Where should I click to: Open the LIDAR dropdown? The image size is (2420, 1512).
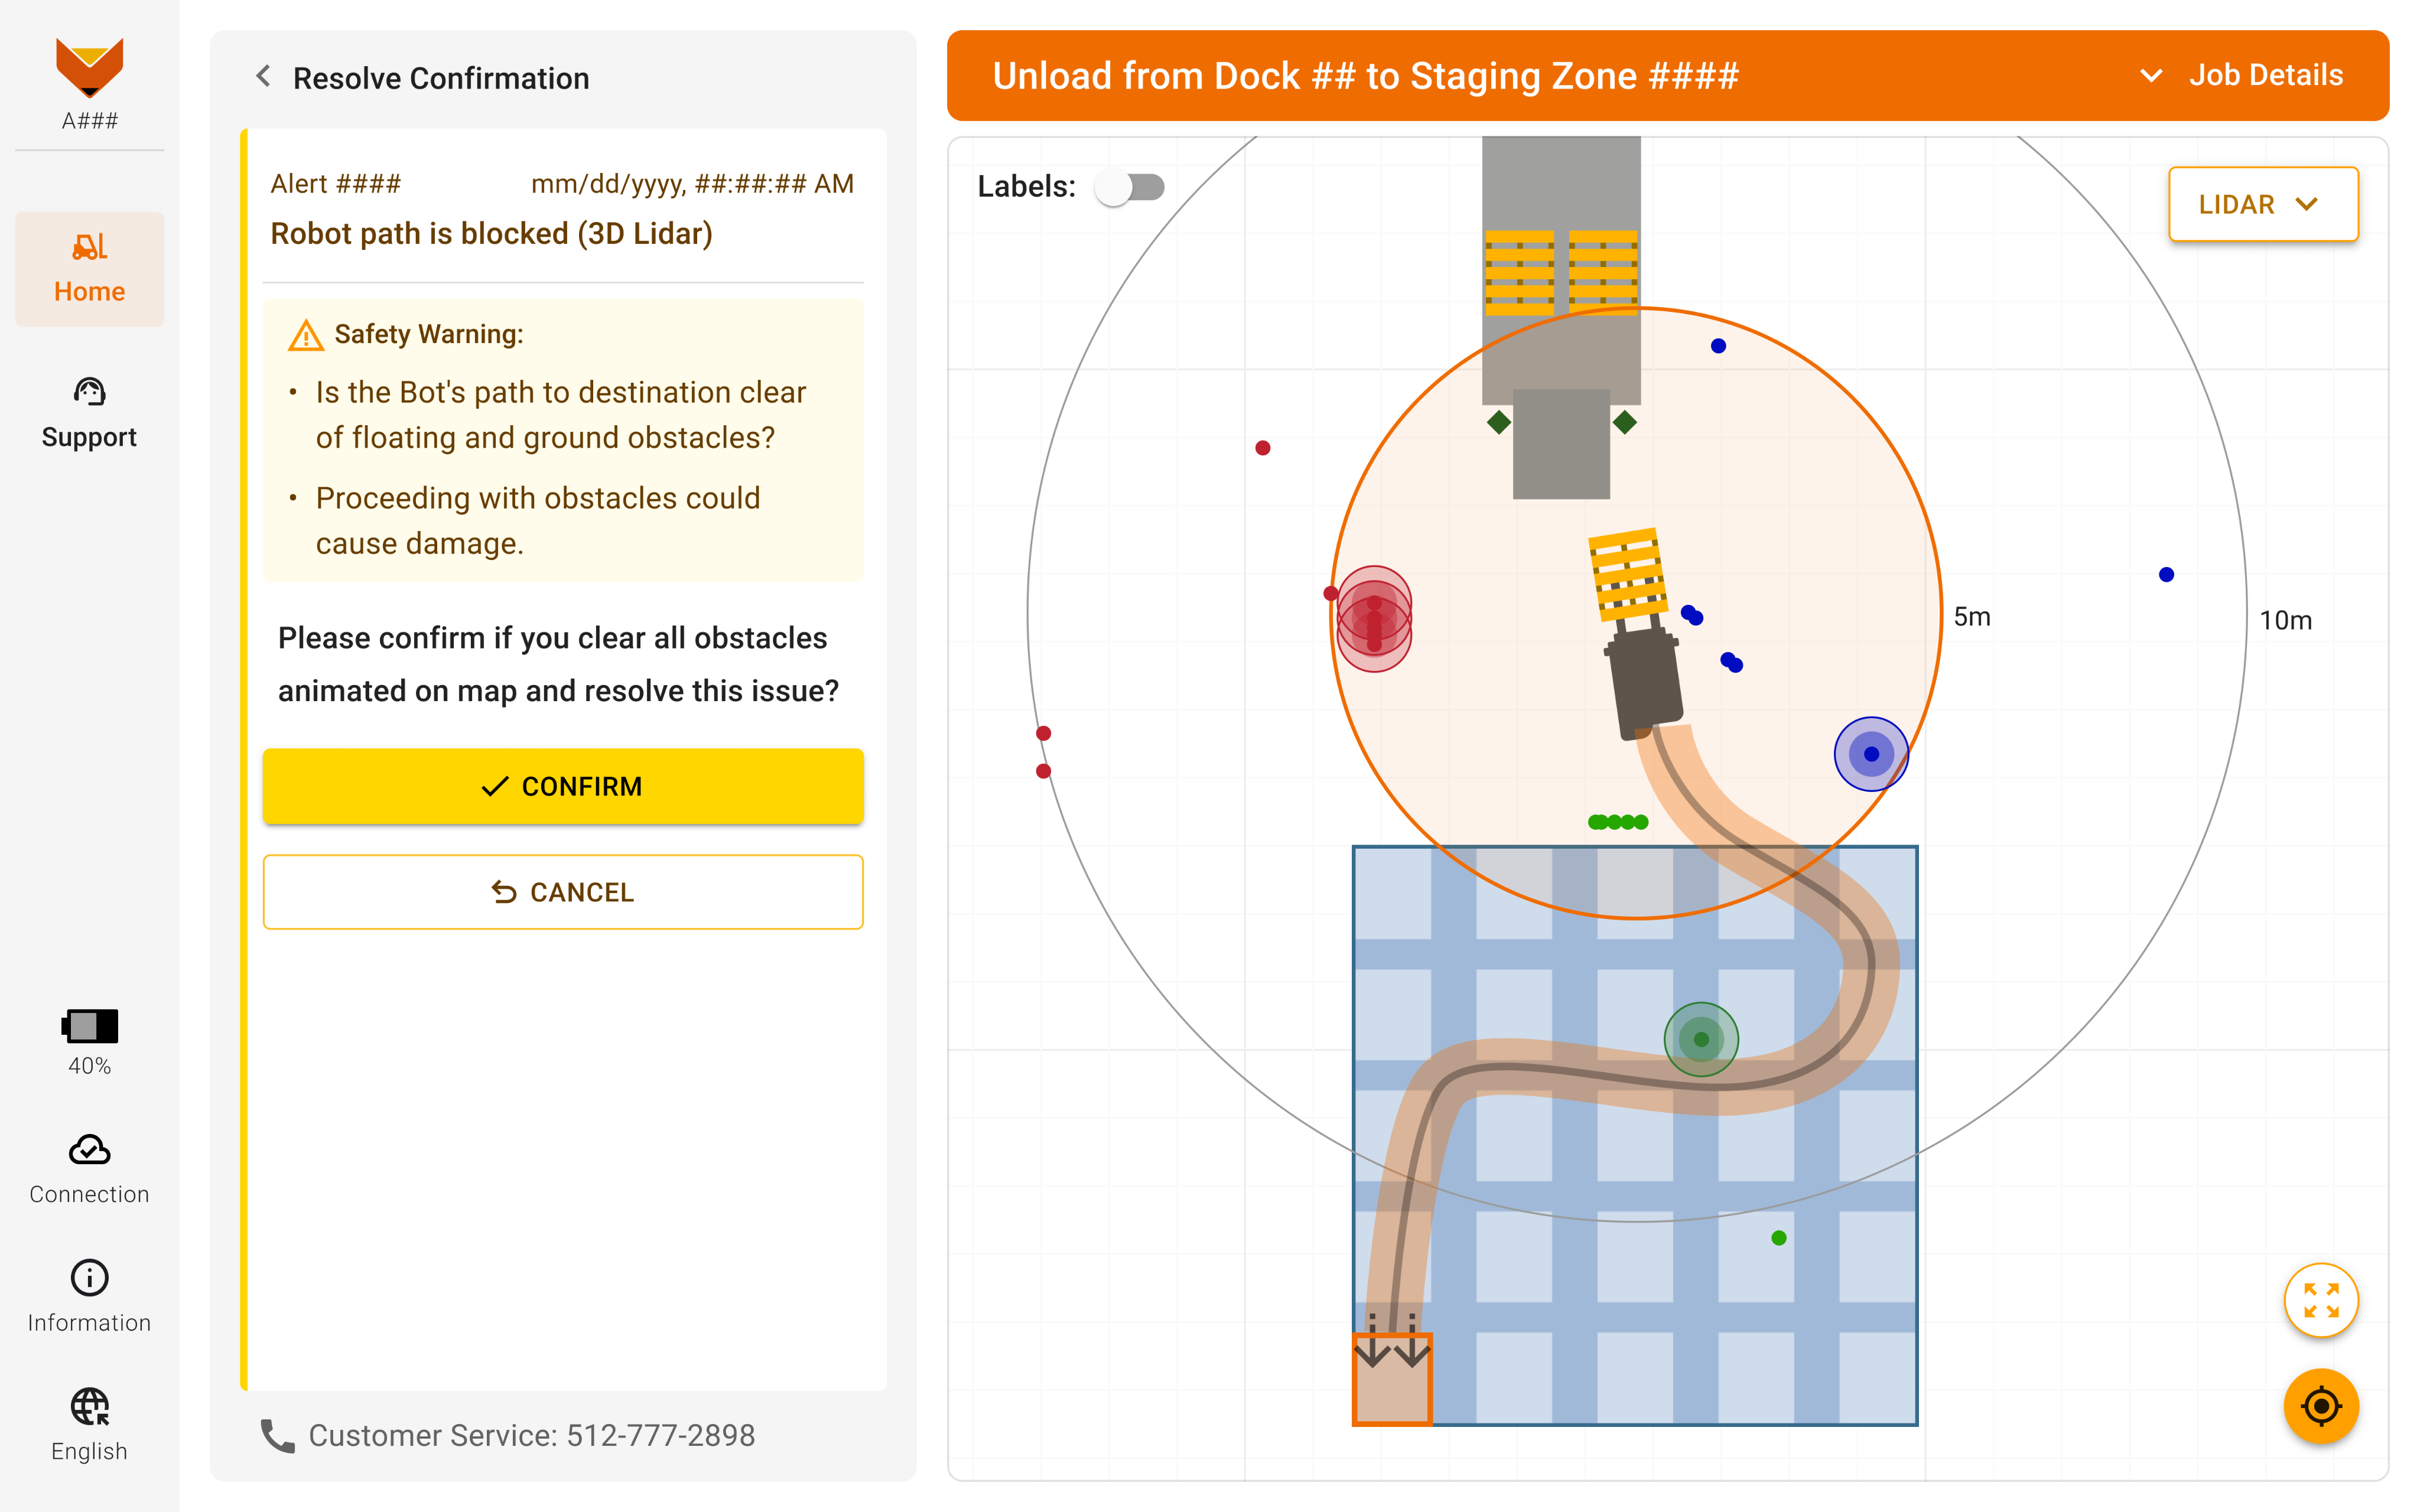(2262, 204)
